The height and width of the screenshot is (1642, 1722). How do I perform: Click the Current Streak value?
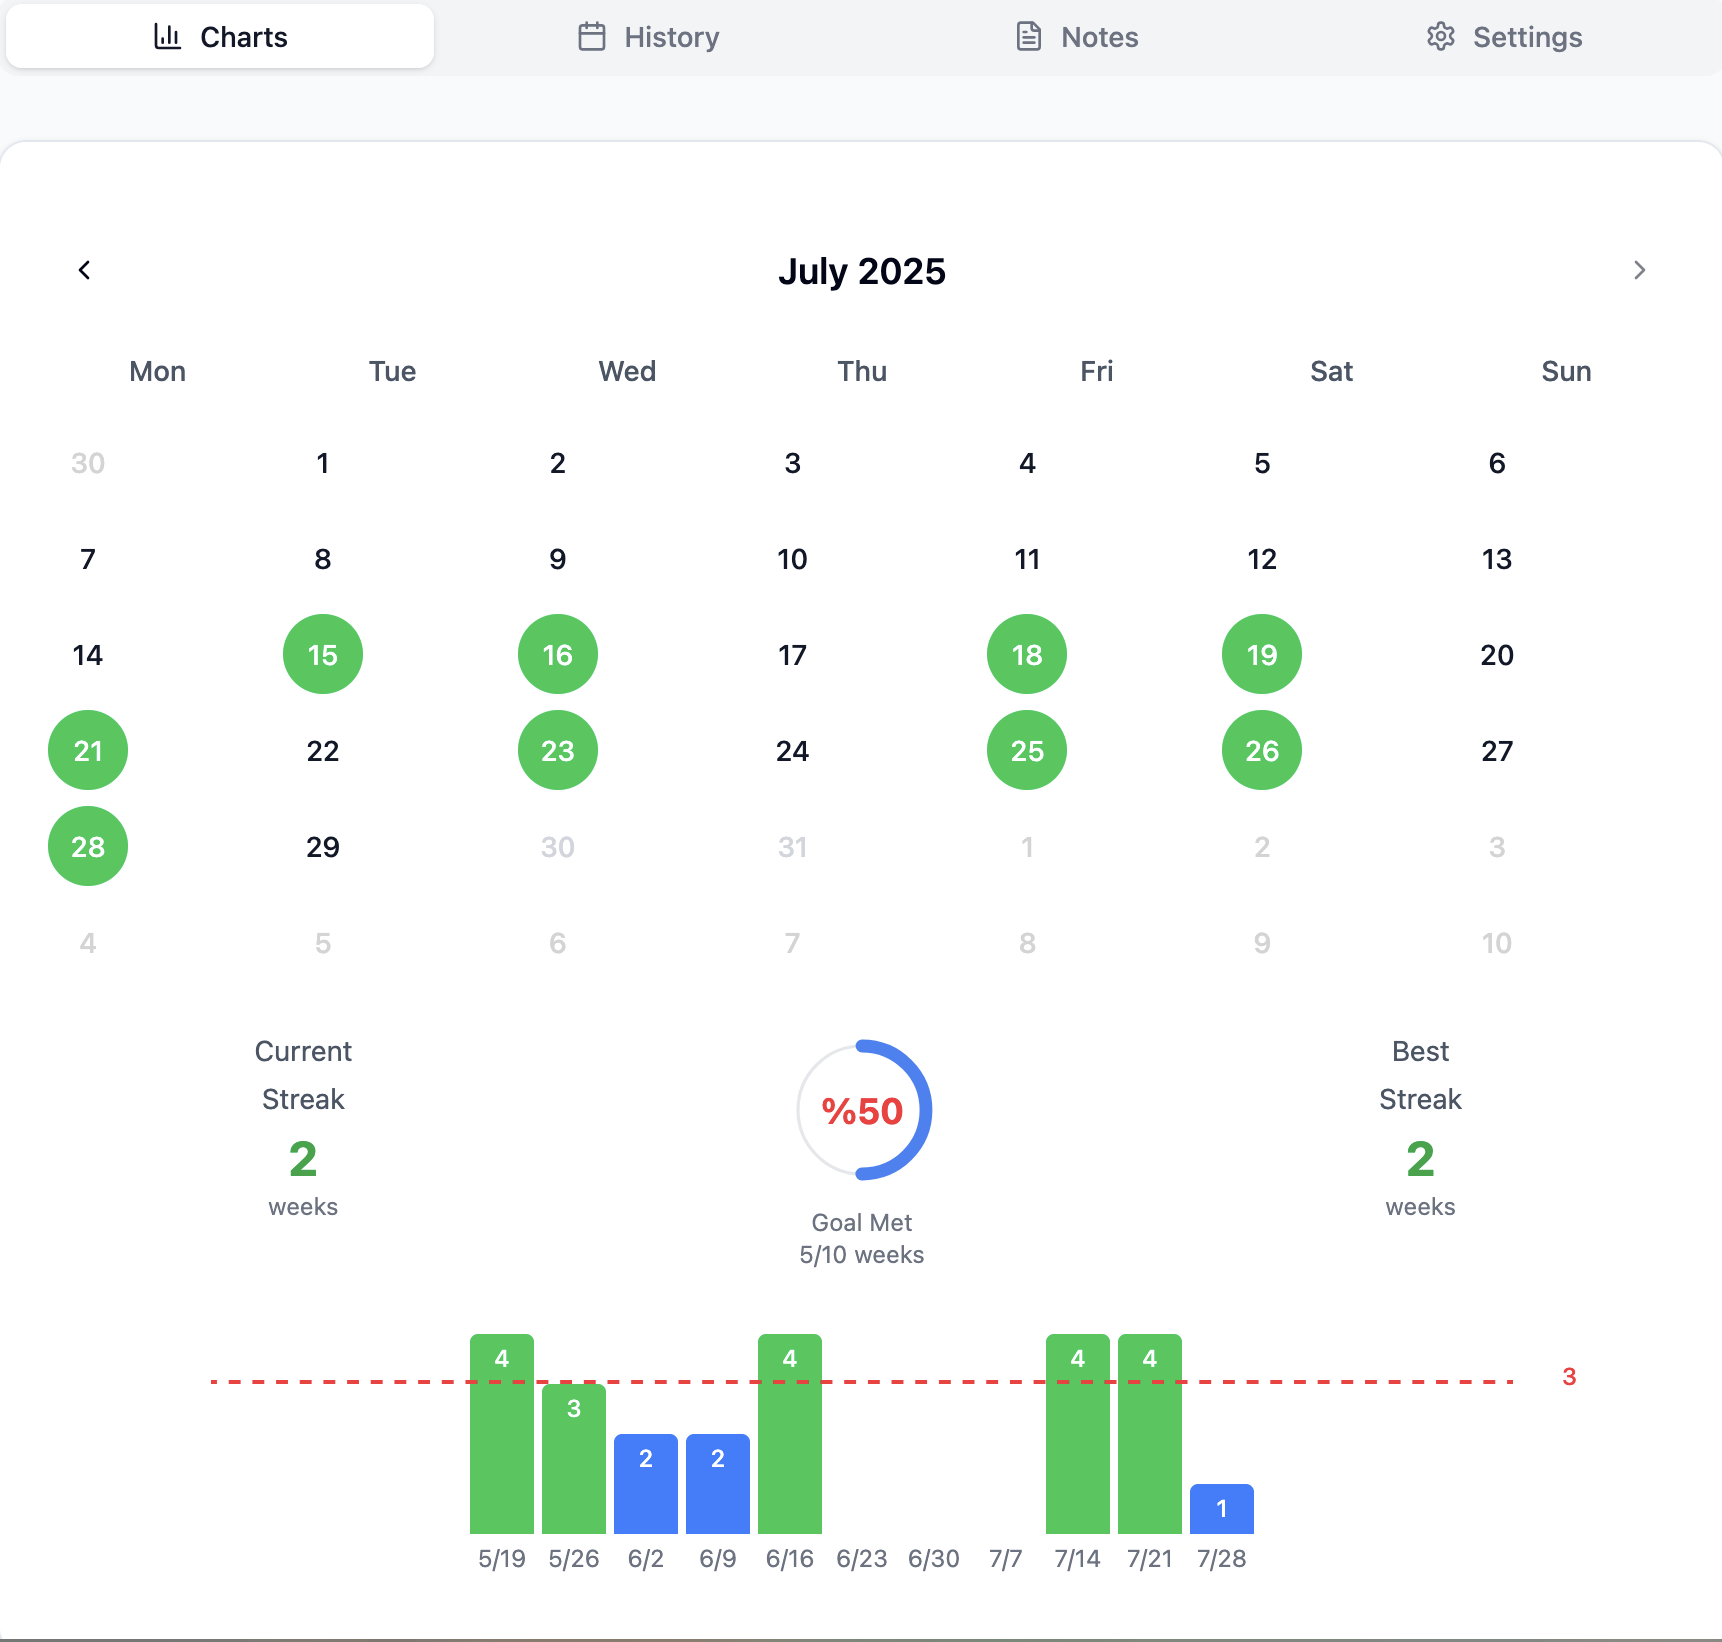coord(302,1158)
